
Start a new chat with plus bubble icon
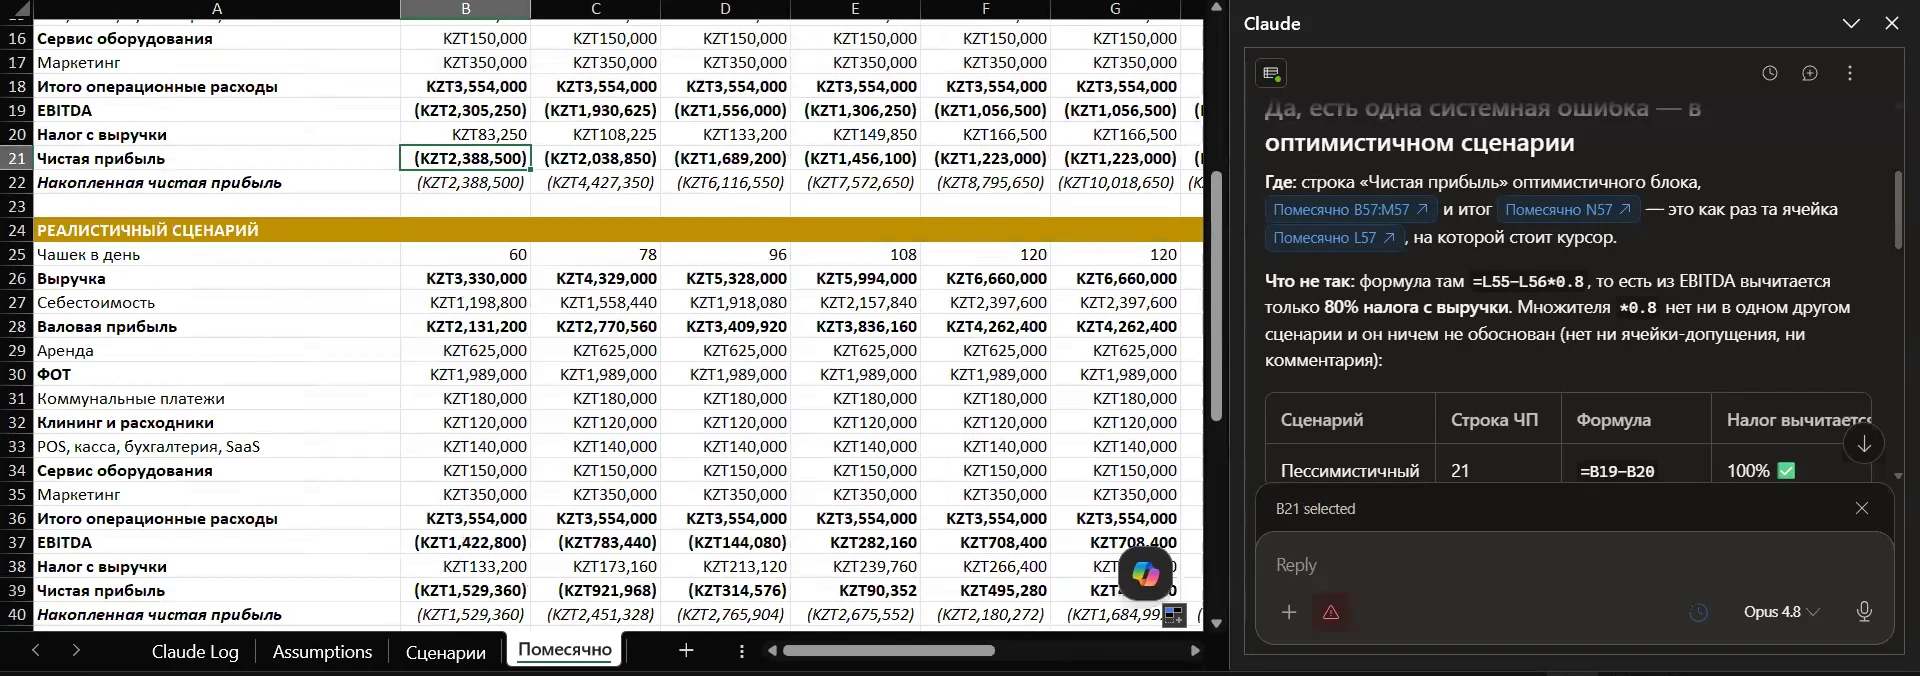point(1809,73)
